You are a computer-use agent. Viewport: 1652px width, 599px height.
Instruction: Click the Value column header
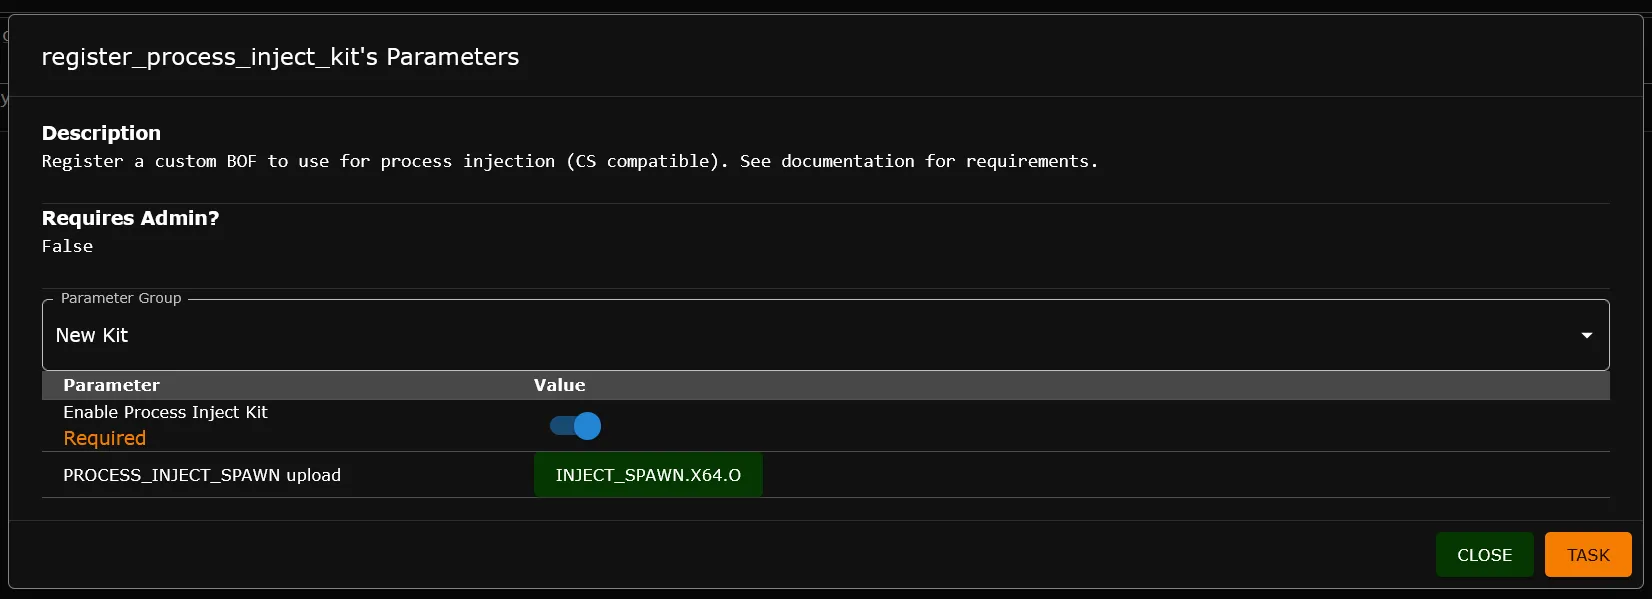click(559, 385)
